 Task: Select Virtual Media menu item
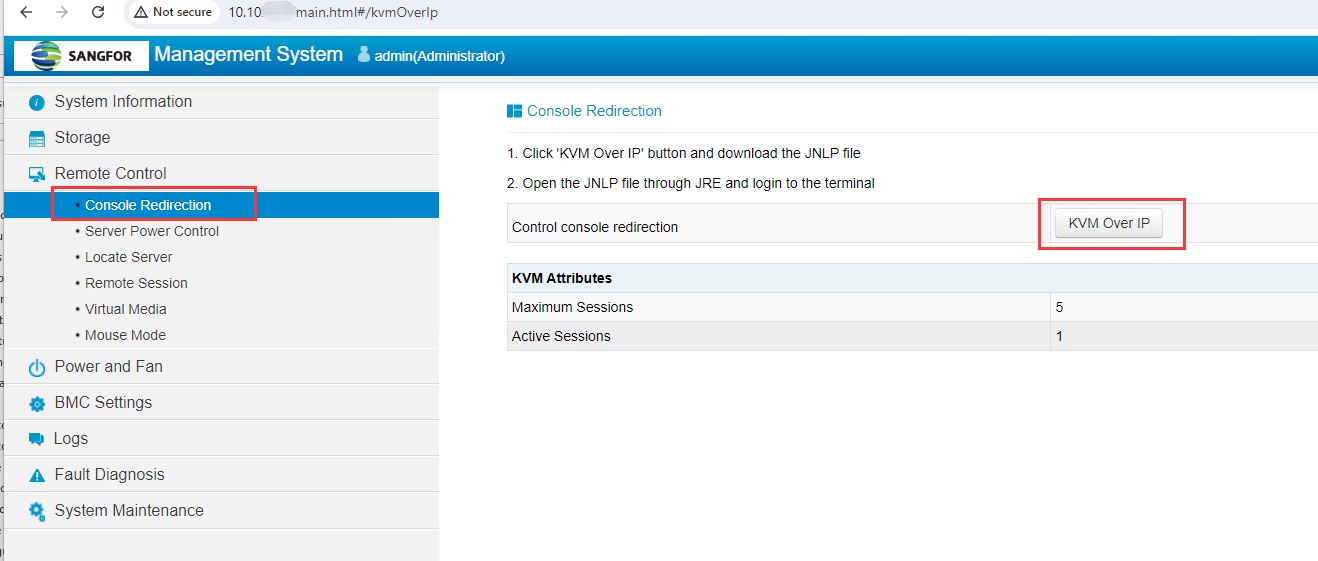click(x=126, y=309)
